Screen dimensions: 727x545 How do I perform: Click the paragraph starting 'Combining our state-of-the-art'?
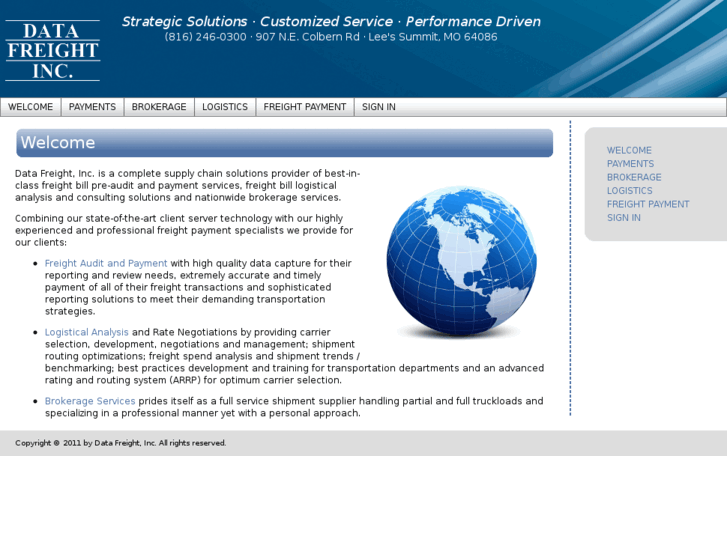(184, 231)
